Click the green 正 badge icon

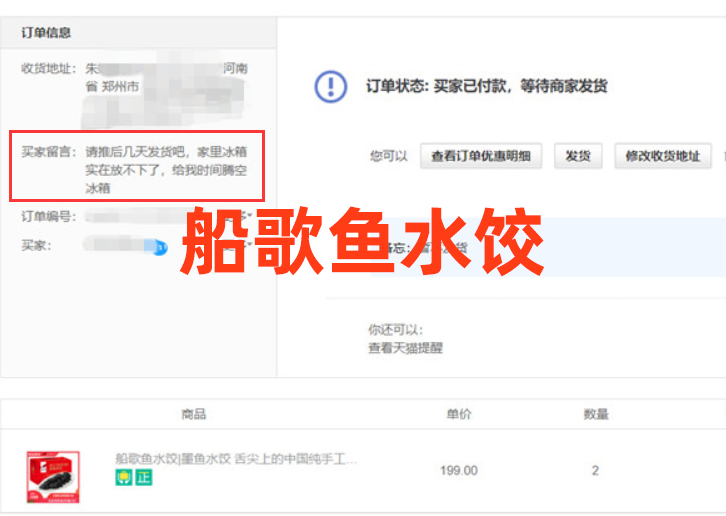(x=143, y=478)
